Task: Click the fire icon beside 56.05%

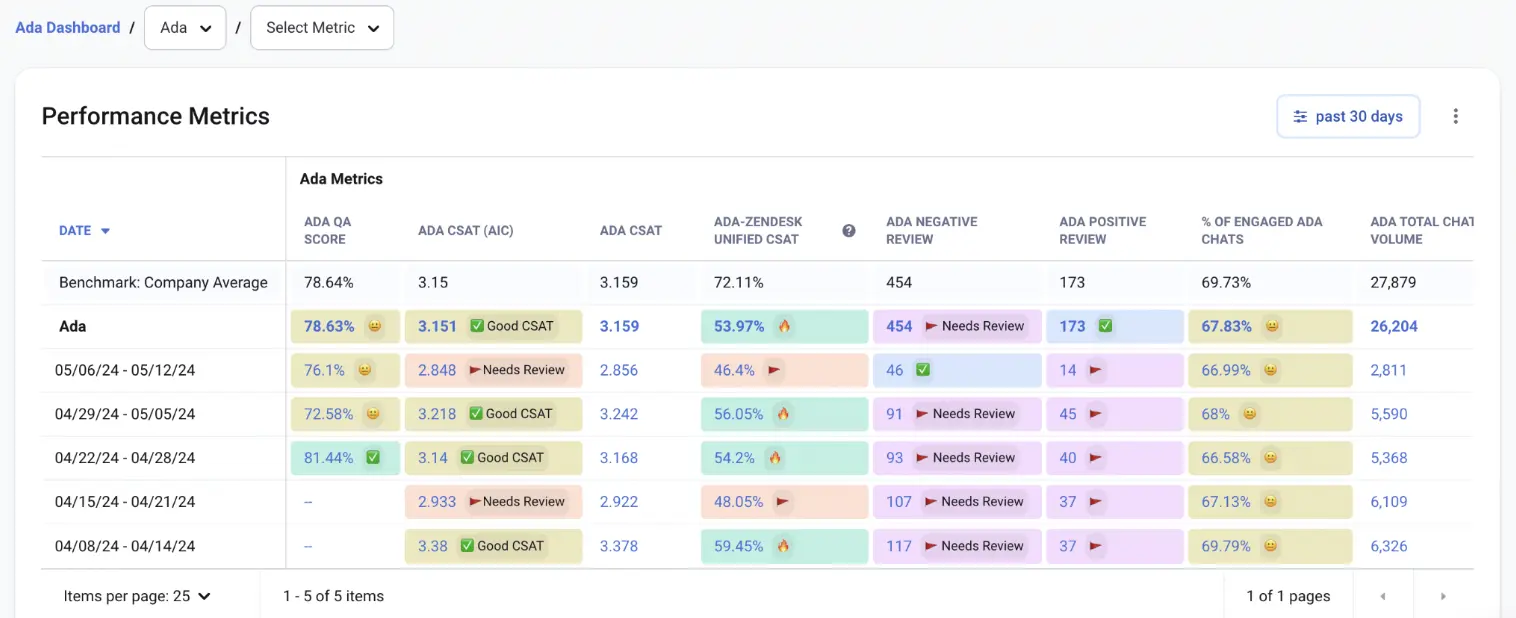Action: click(x=784, y=414)
